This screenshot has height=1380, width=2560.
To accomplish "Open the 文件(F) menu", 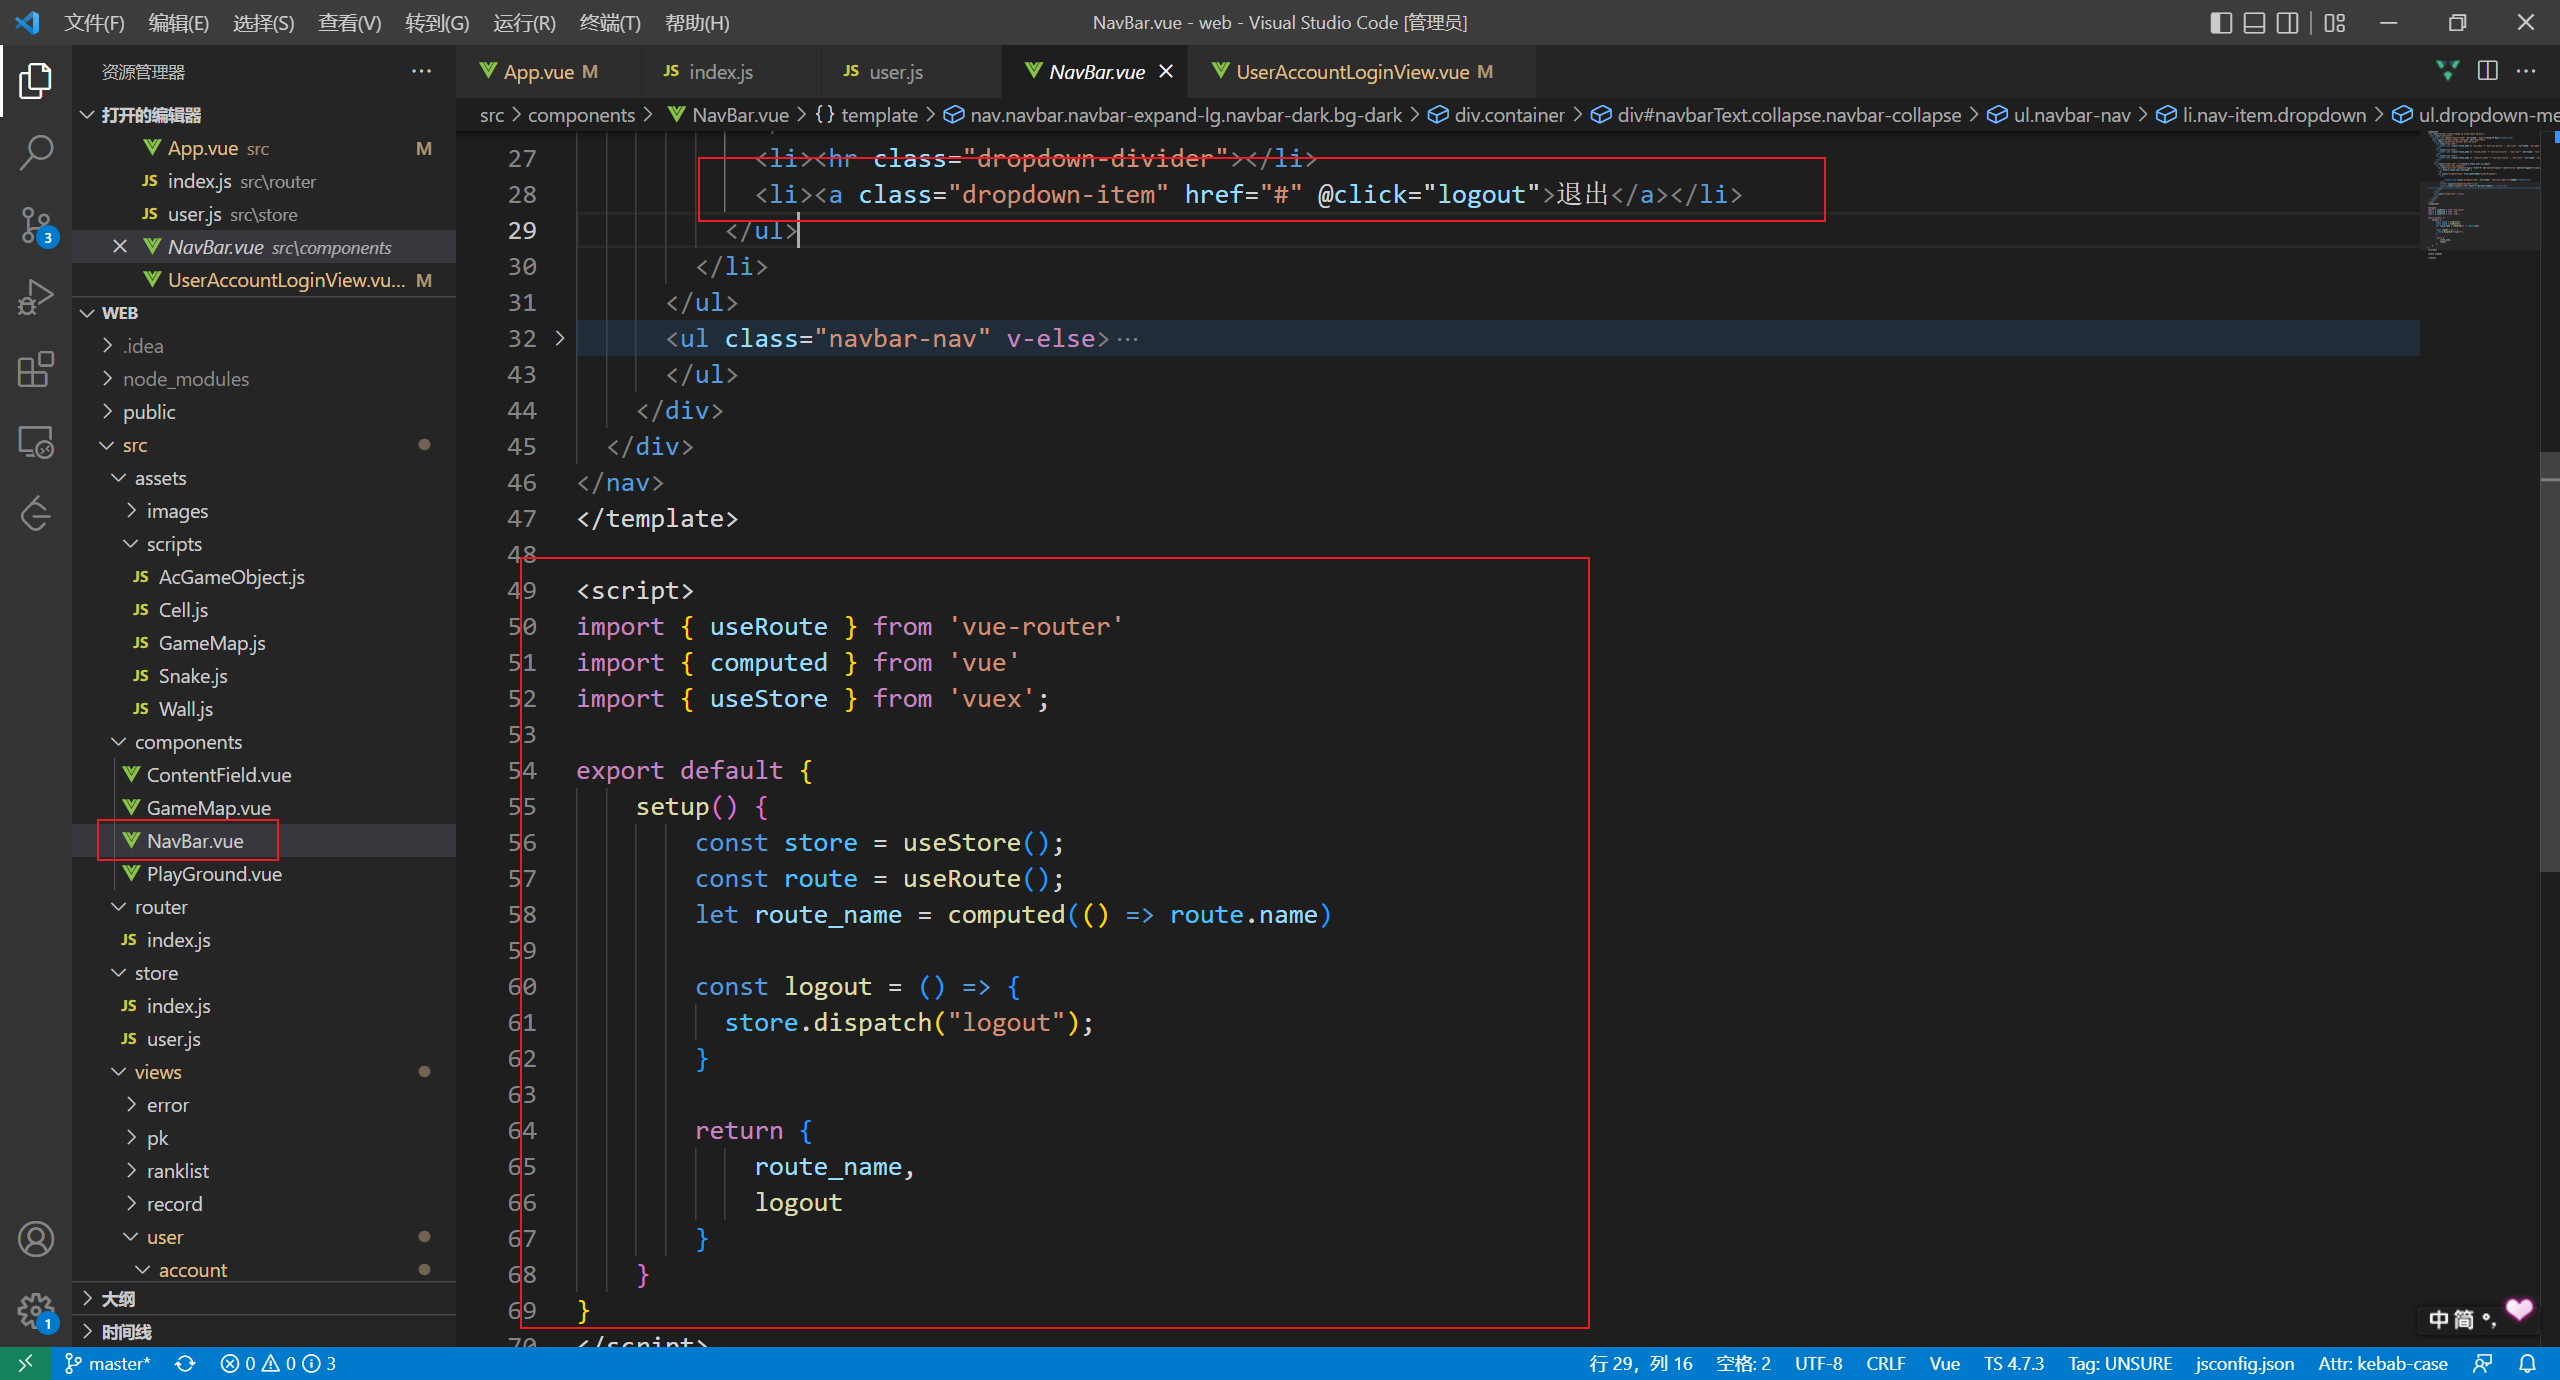I will 94,22.
